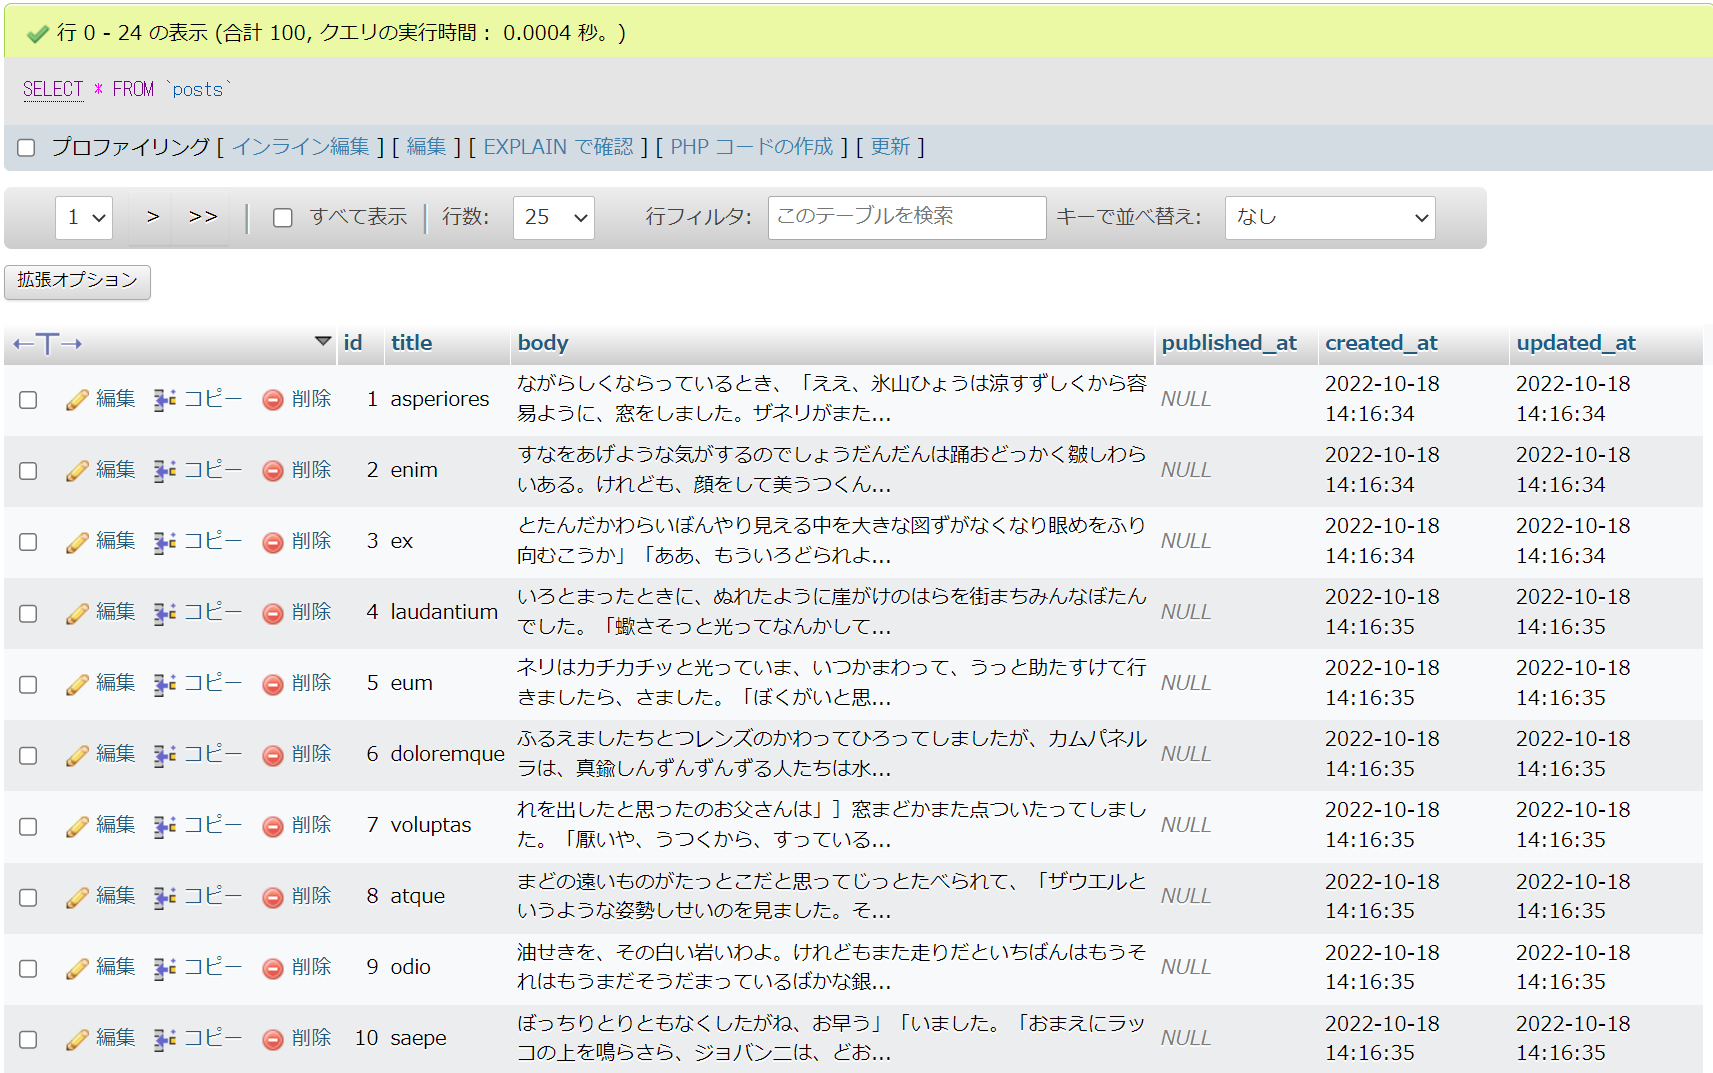
Task: Click the pencil edit icon for row enim
Action: [77, 471]
